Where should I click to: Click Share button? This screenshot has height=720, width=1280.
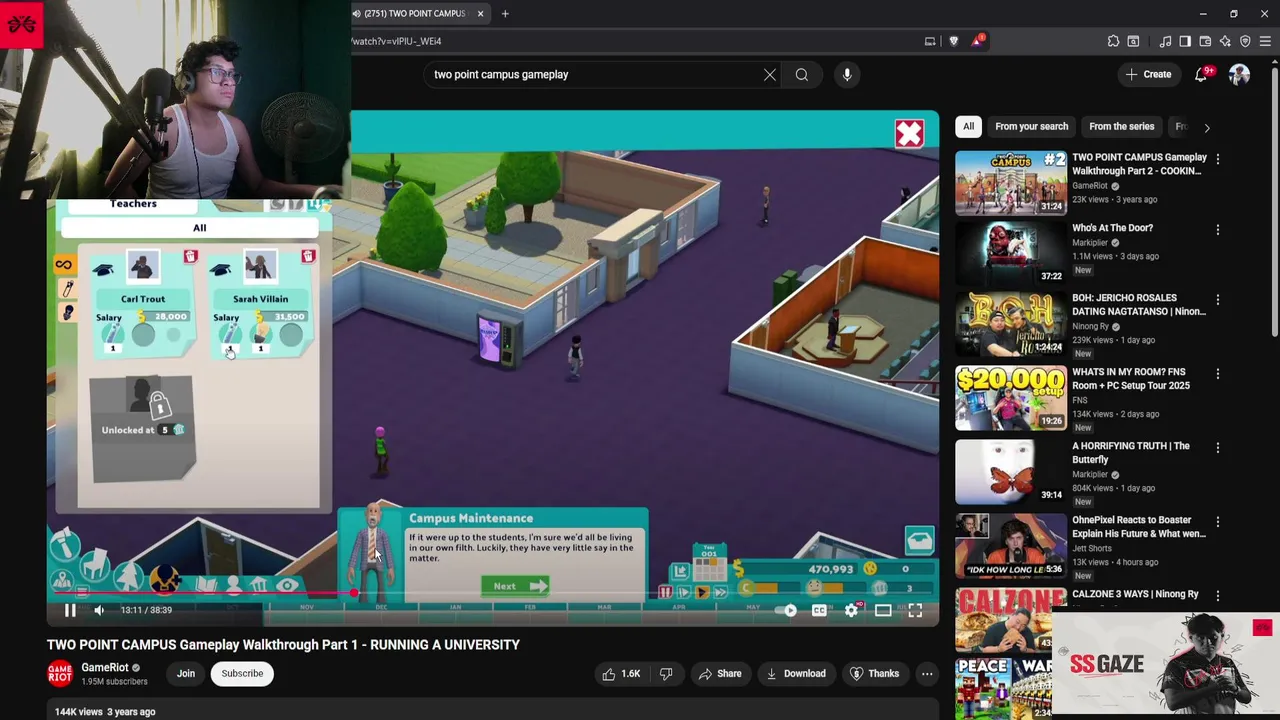pos(720,674)
